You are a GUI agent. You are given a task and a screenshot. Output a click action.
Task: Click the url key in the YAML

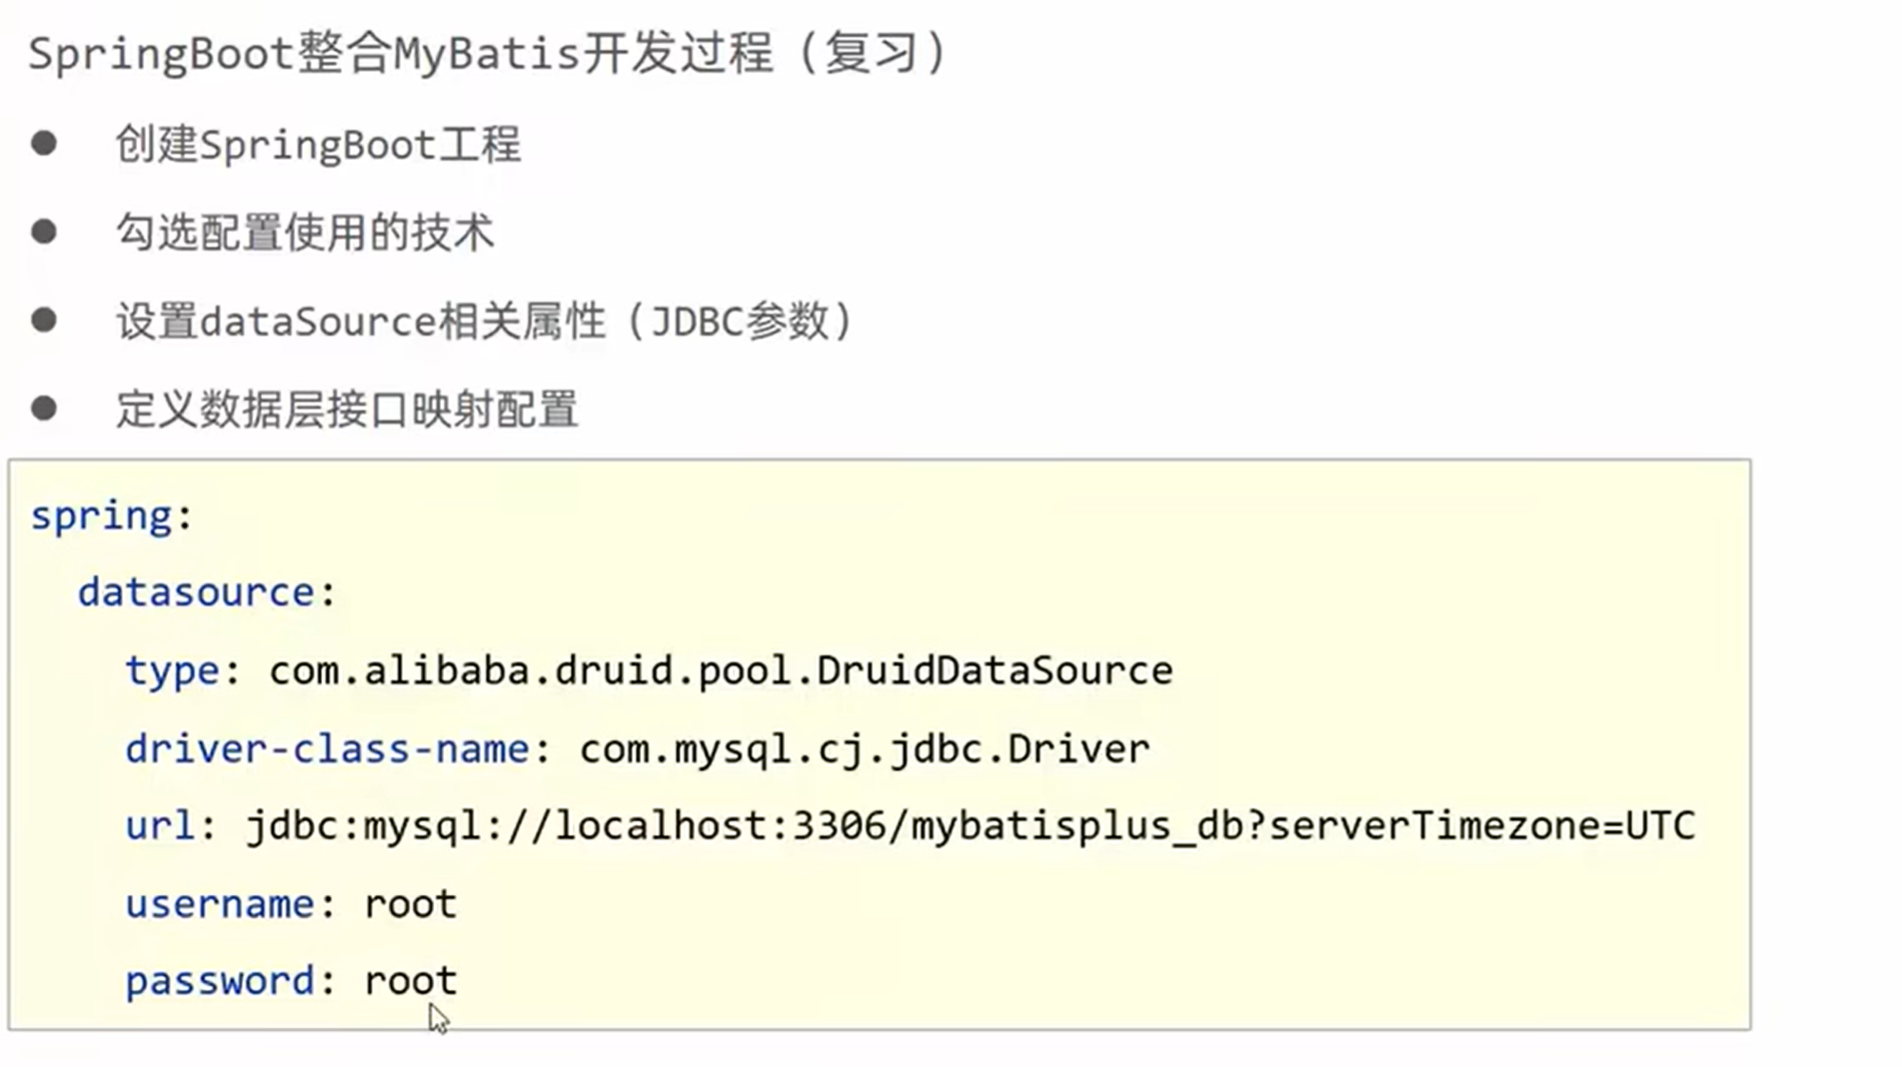click(159, 826)
